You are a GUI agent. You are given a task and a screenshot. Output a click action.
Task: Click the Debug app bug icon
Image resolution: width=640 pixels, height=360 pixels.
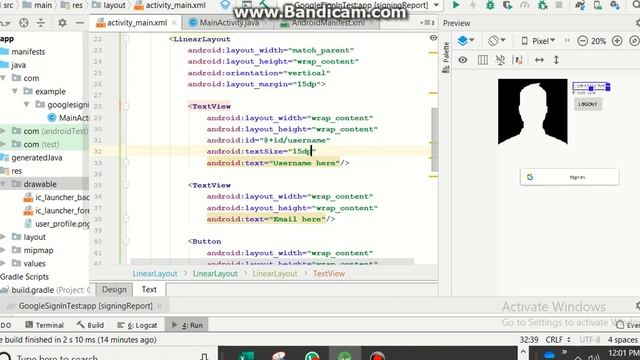click(x=490, y=5)
